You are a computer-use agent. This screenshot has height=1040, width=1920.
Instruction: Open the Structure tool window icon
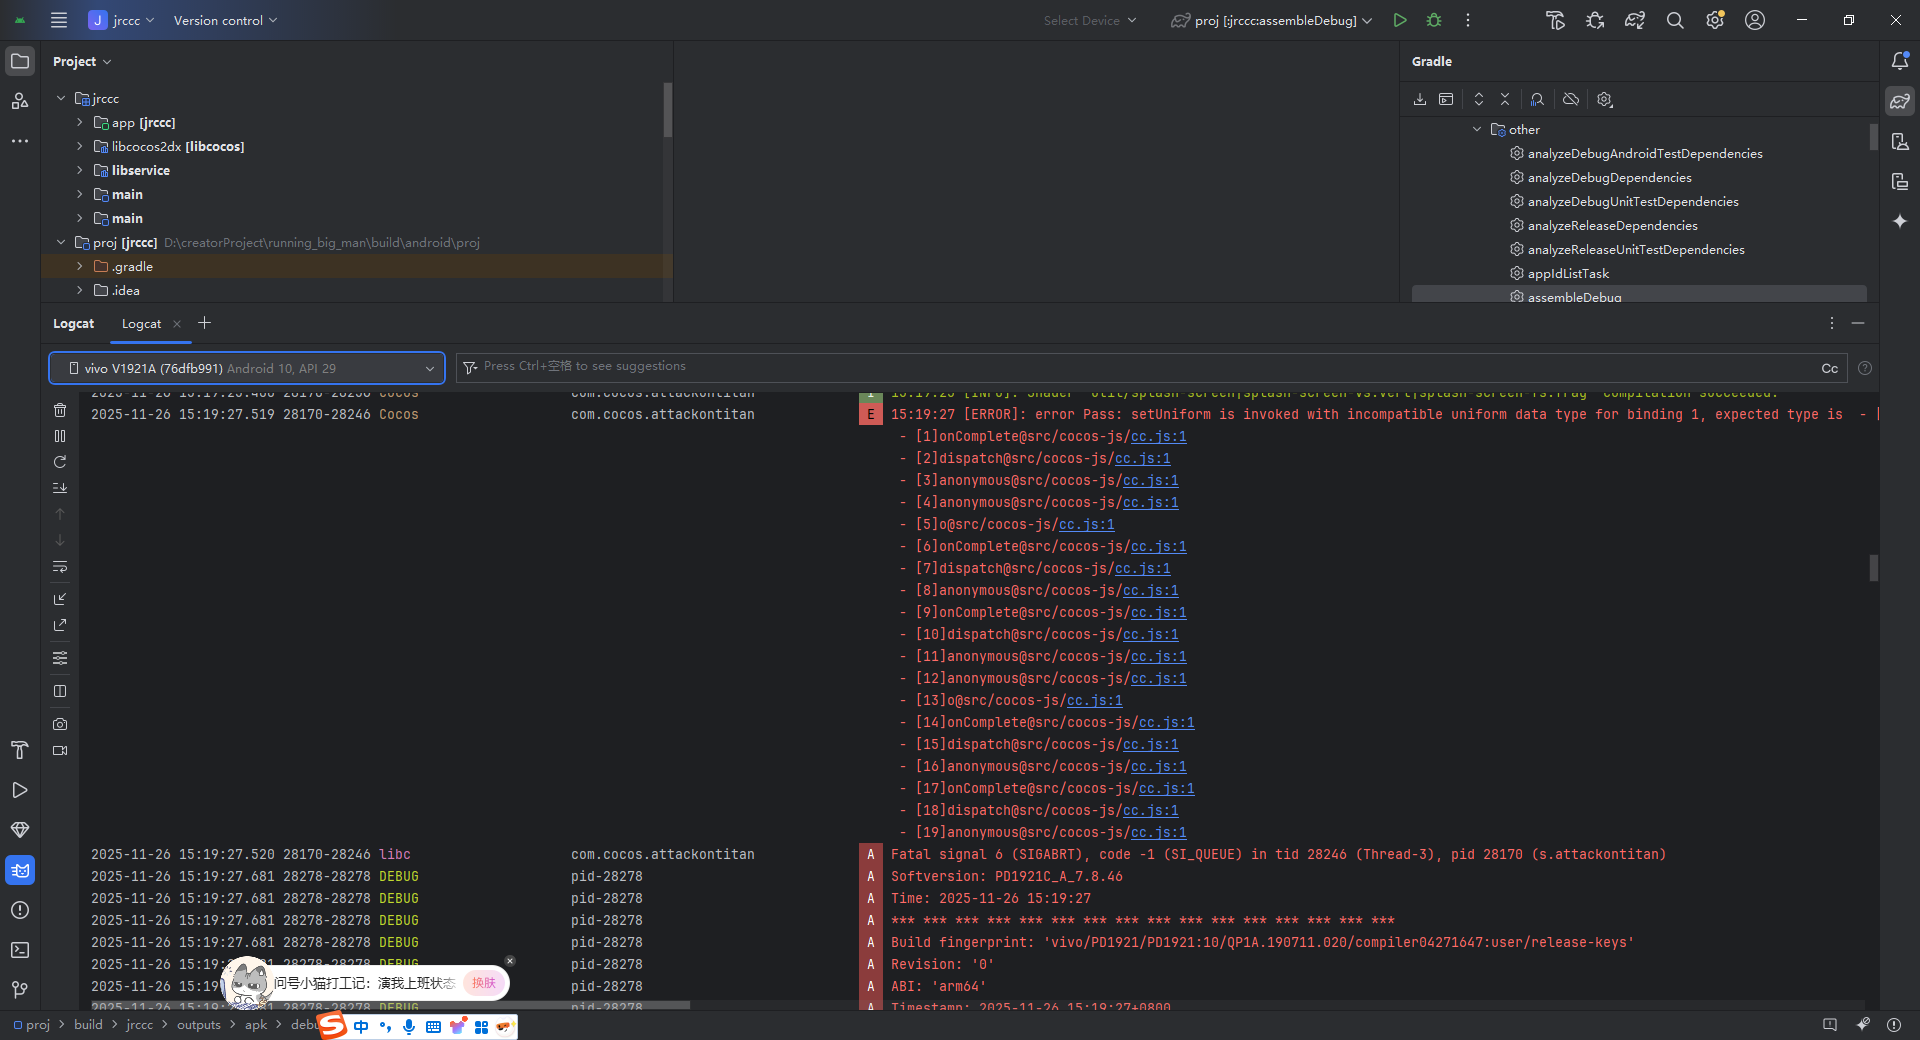[x=20, y=101]
